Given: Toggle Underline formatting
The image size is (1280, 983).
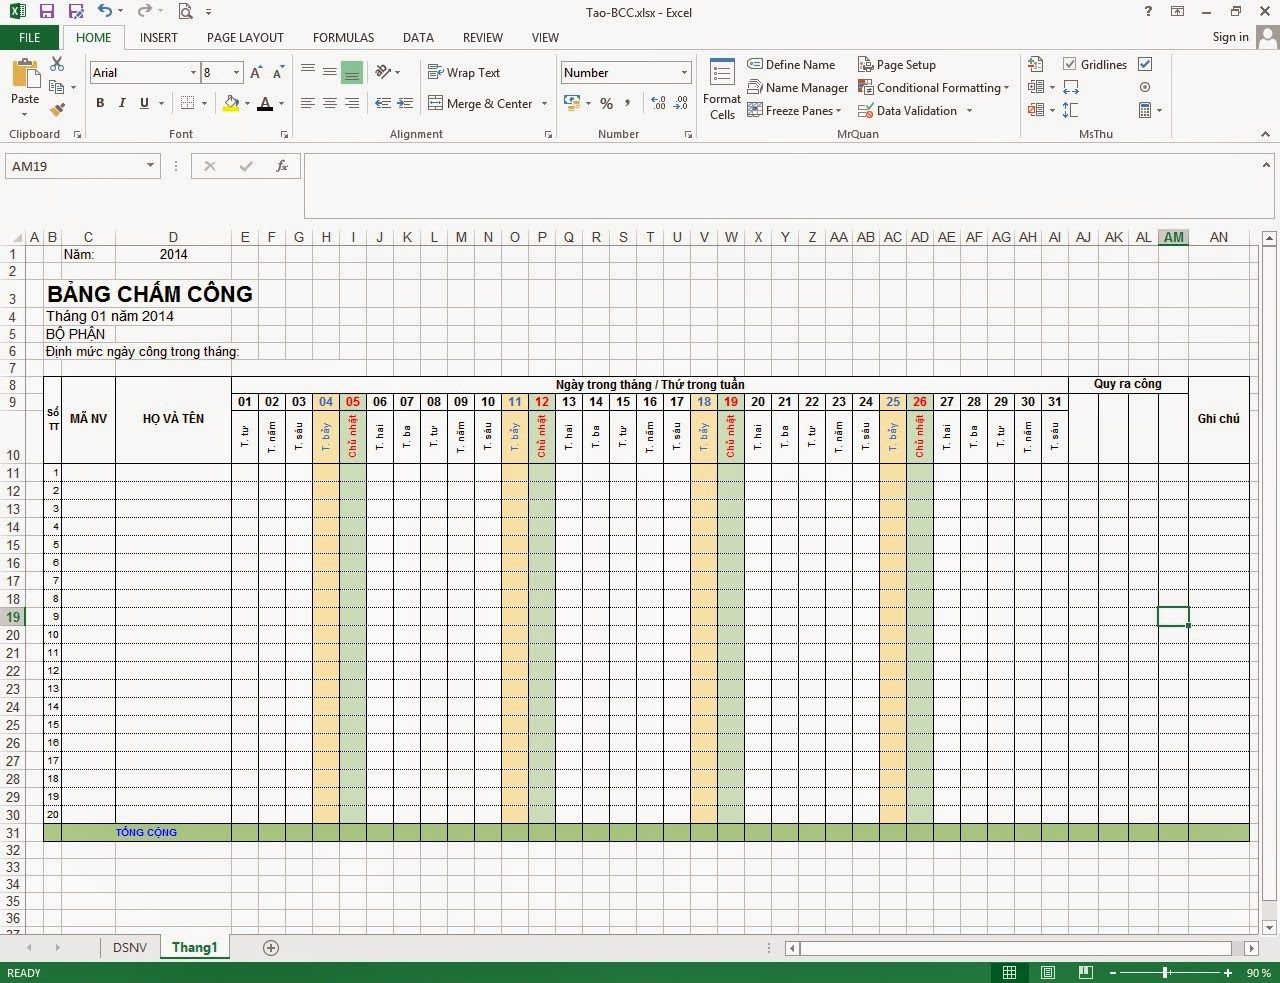Looking at the screenshot, I should click(x=144, y=103).
